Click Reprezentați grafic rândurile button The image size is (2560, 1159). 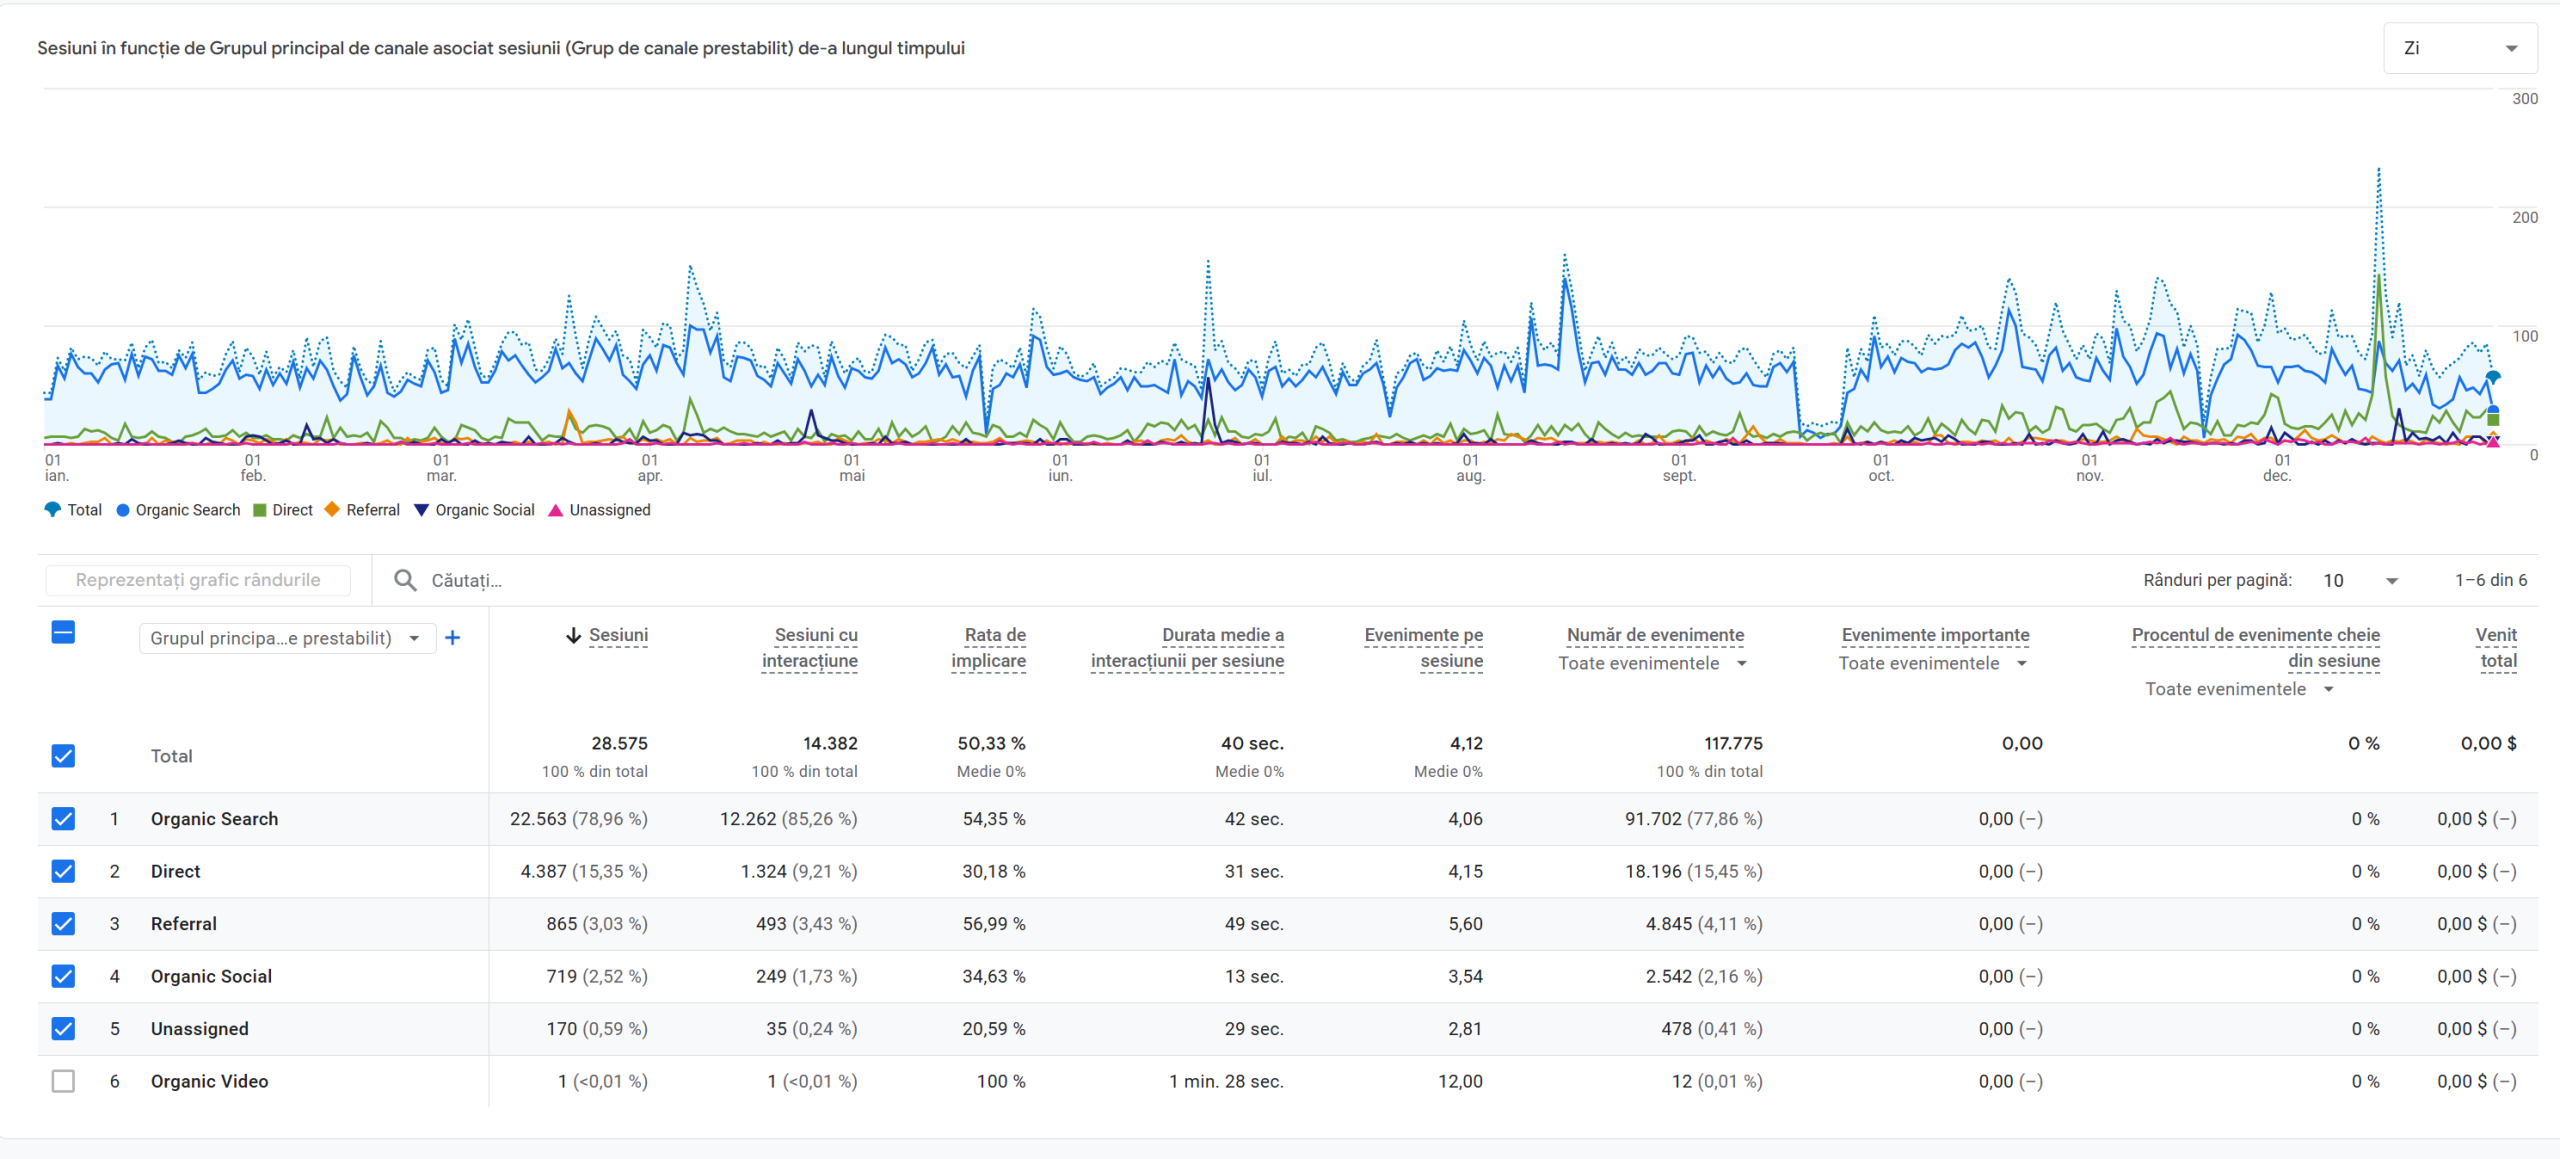click(x=198, y=580)
